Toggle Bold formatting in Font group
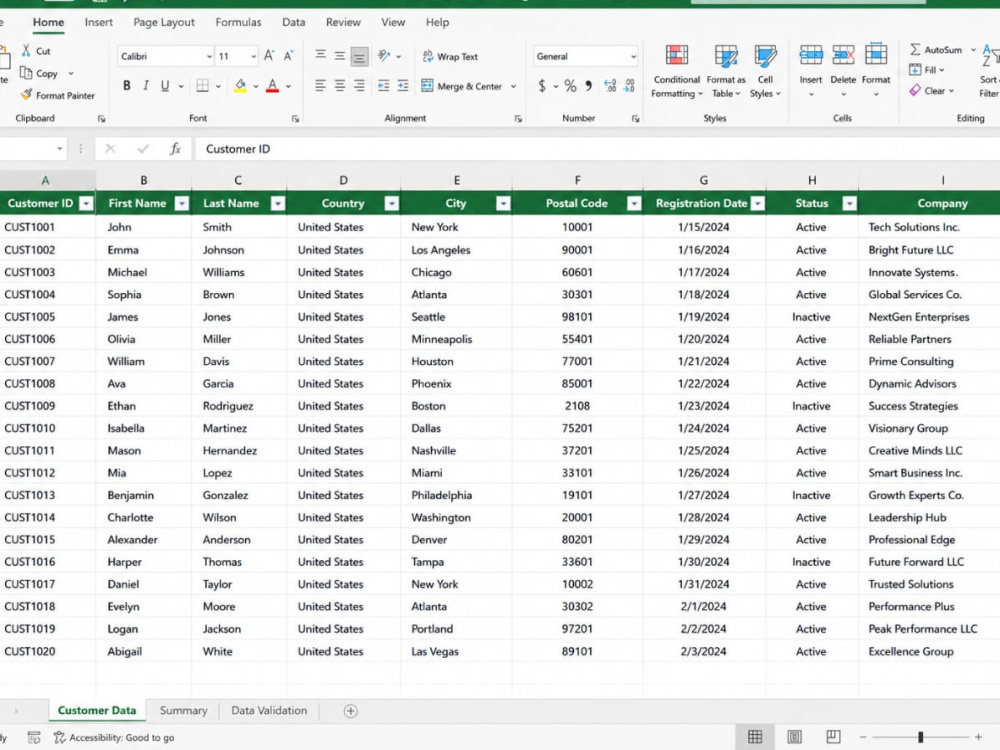Viewport: 1000px width, 750px height. click(x=126, y=85)
